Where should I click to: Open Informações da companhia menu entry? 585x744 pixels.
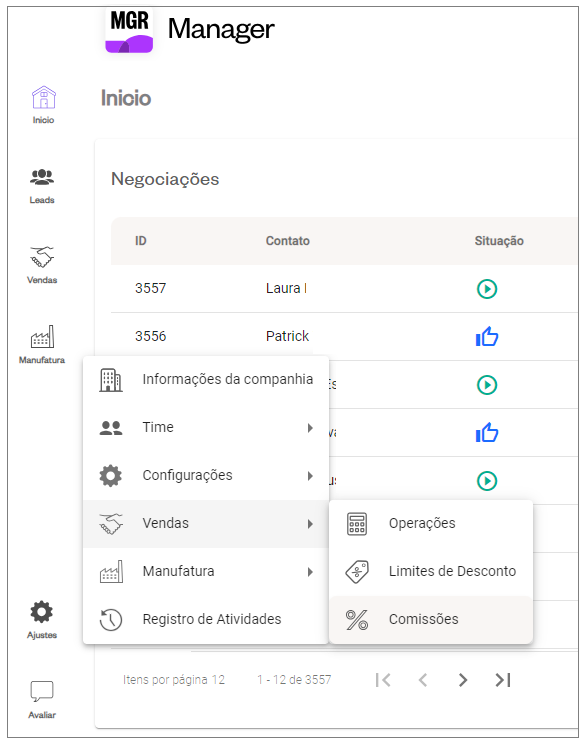(x=205, y=380)
